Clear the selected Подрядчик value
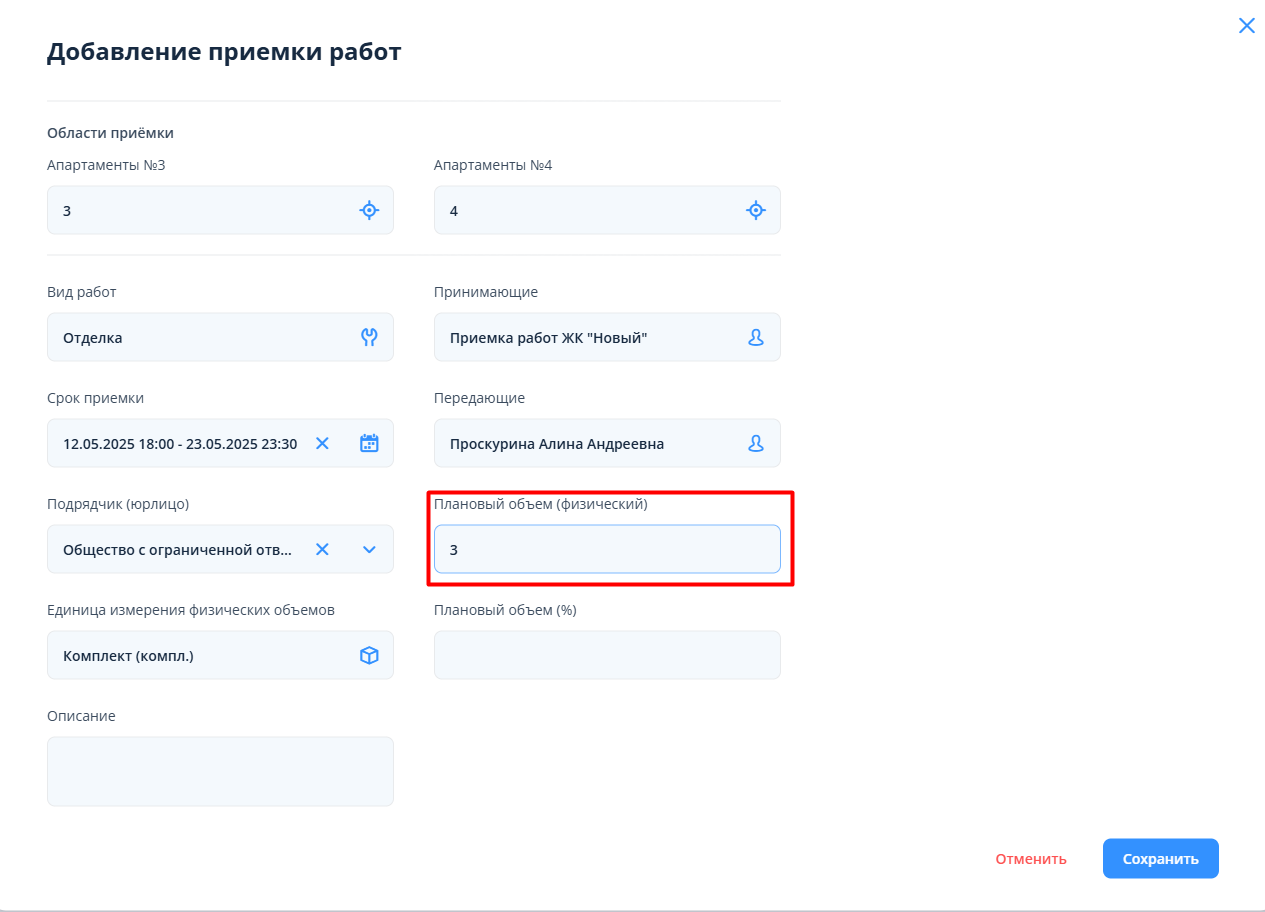 pos(322,549)
